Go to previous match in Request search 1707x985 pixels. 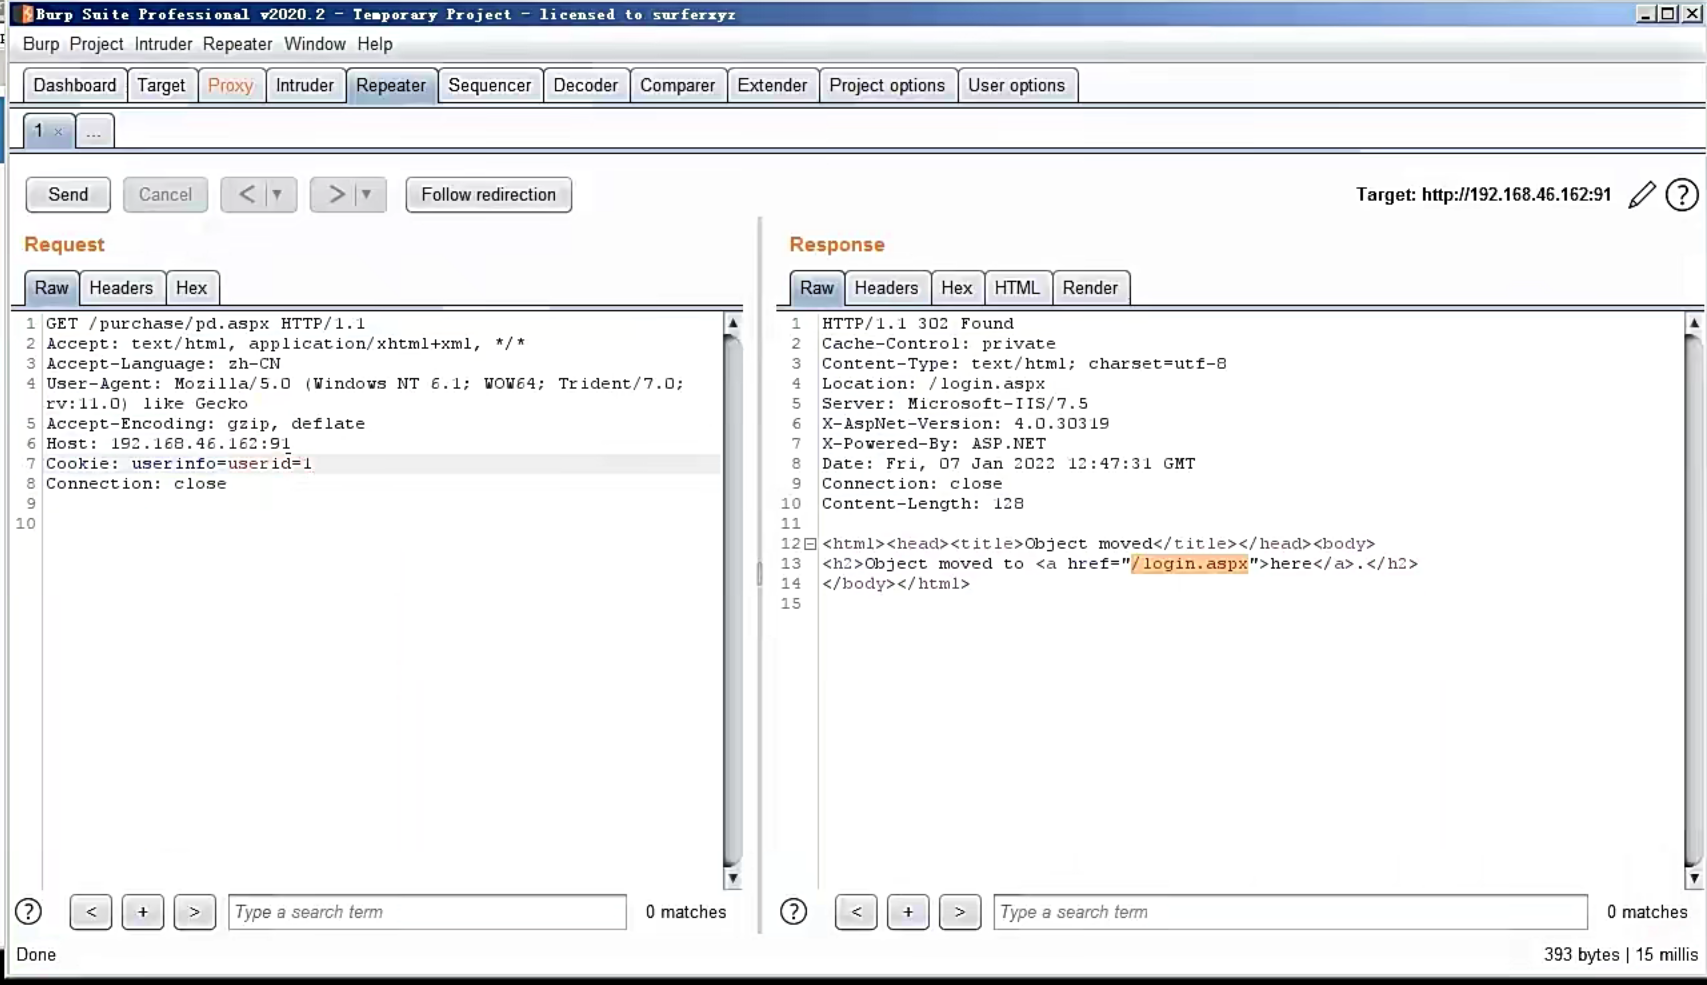[x=91, y=912]
